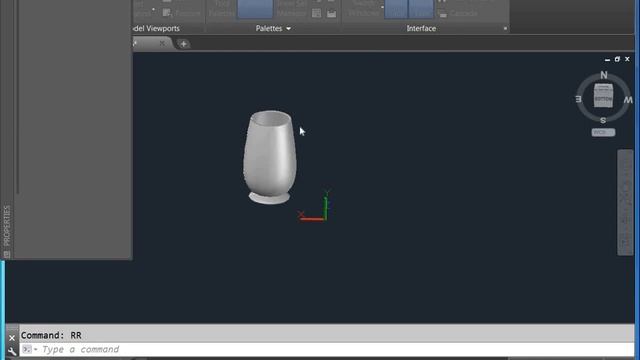Toggle the highlighted Properties palette ribbon button
Image resolution: width=640 pixels, height=360 pixels.
pos(255,9)
